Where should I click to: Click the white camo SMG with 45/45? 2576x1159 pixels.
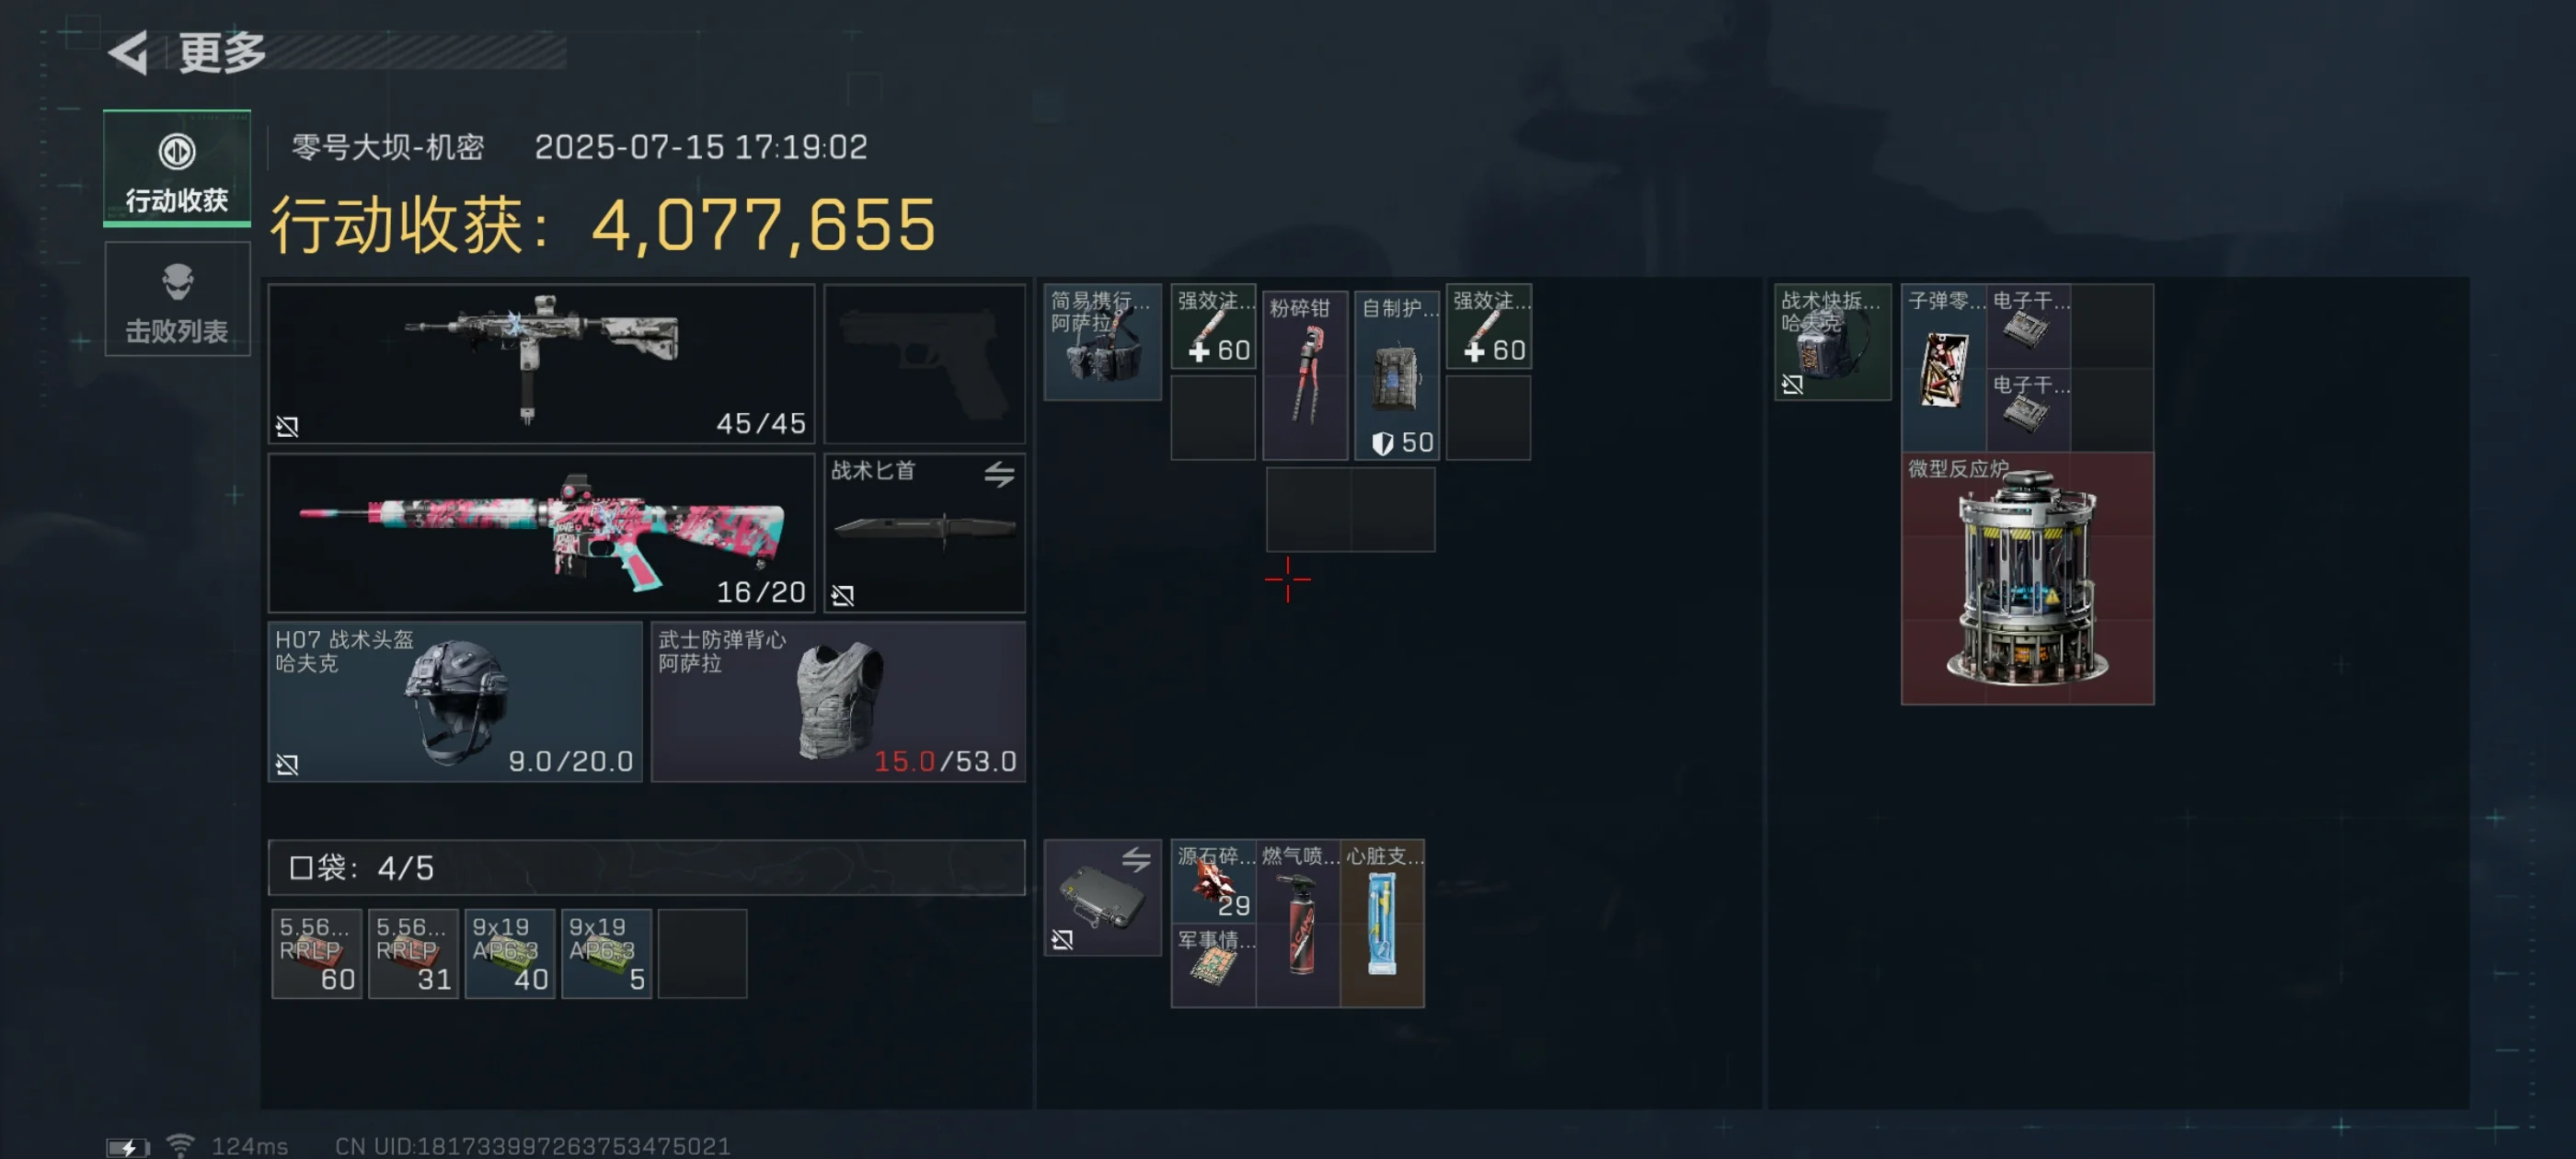541,363
